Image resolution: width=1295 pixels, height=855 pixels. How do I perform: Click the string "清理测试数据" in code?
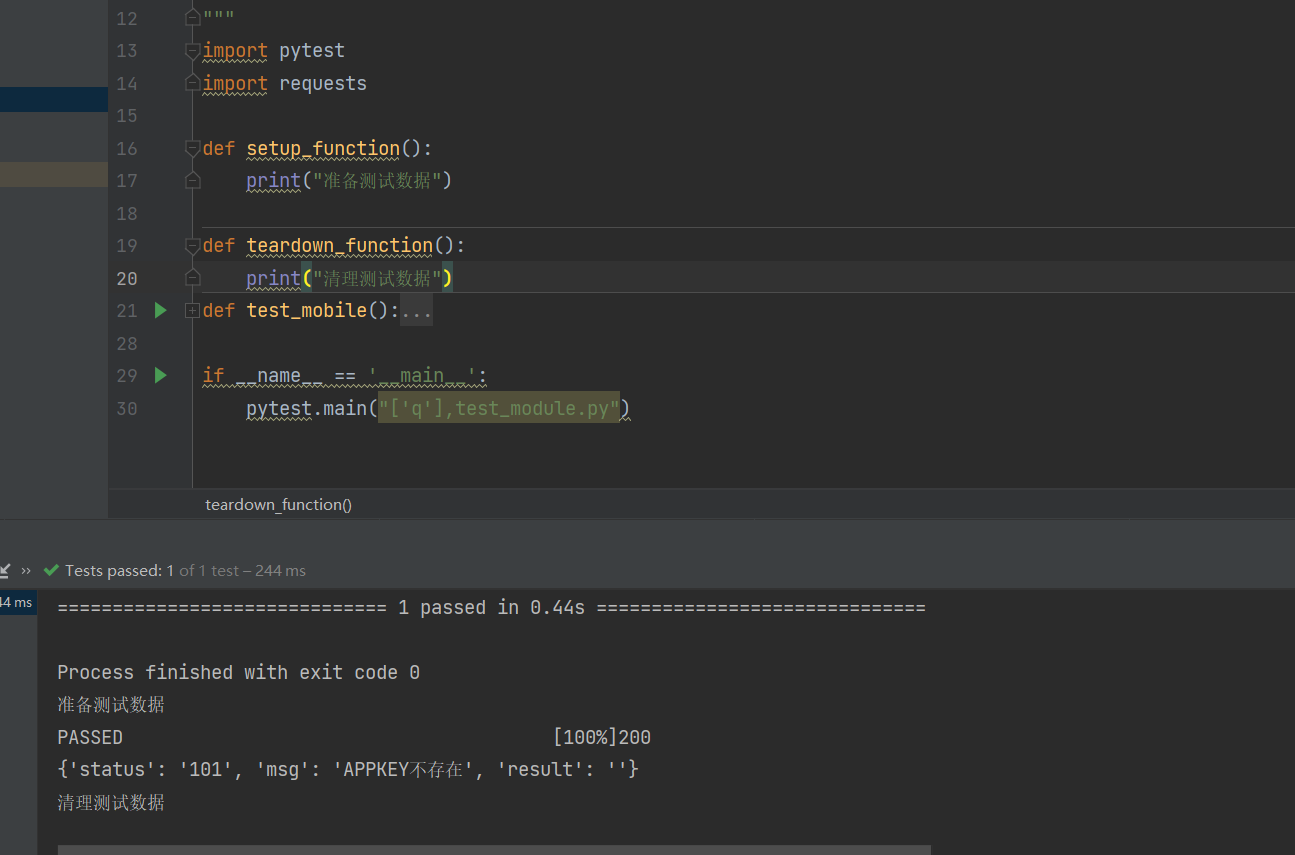377,278
